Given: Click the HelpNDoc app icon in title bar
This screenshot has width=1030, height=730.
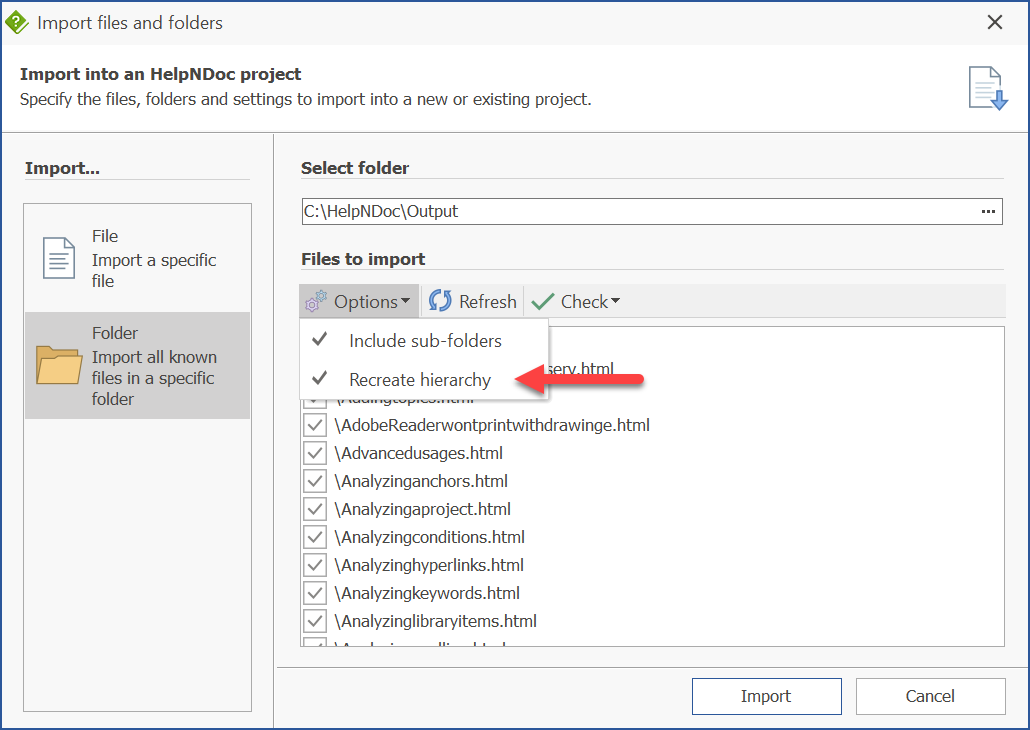Looking at the screenshot, I should click(16, 22).
